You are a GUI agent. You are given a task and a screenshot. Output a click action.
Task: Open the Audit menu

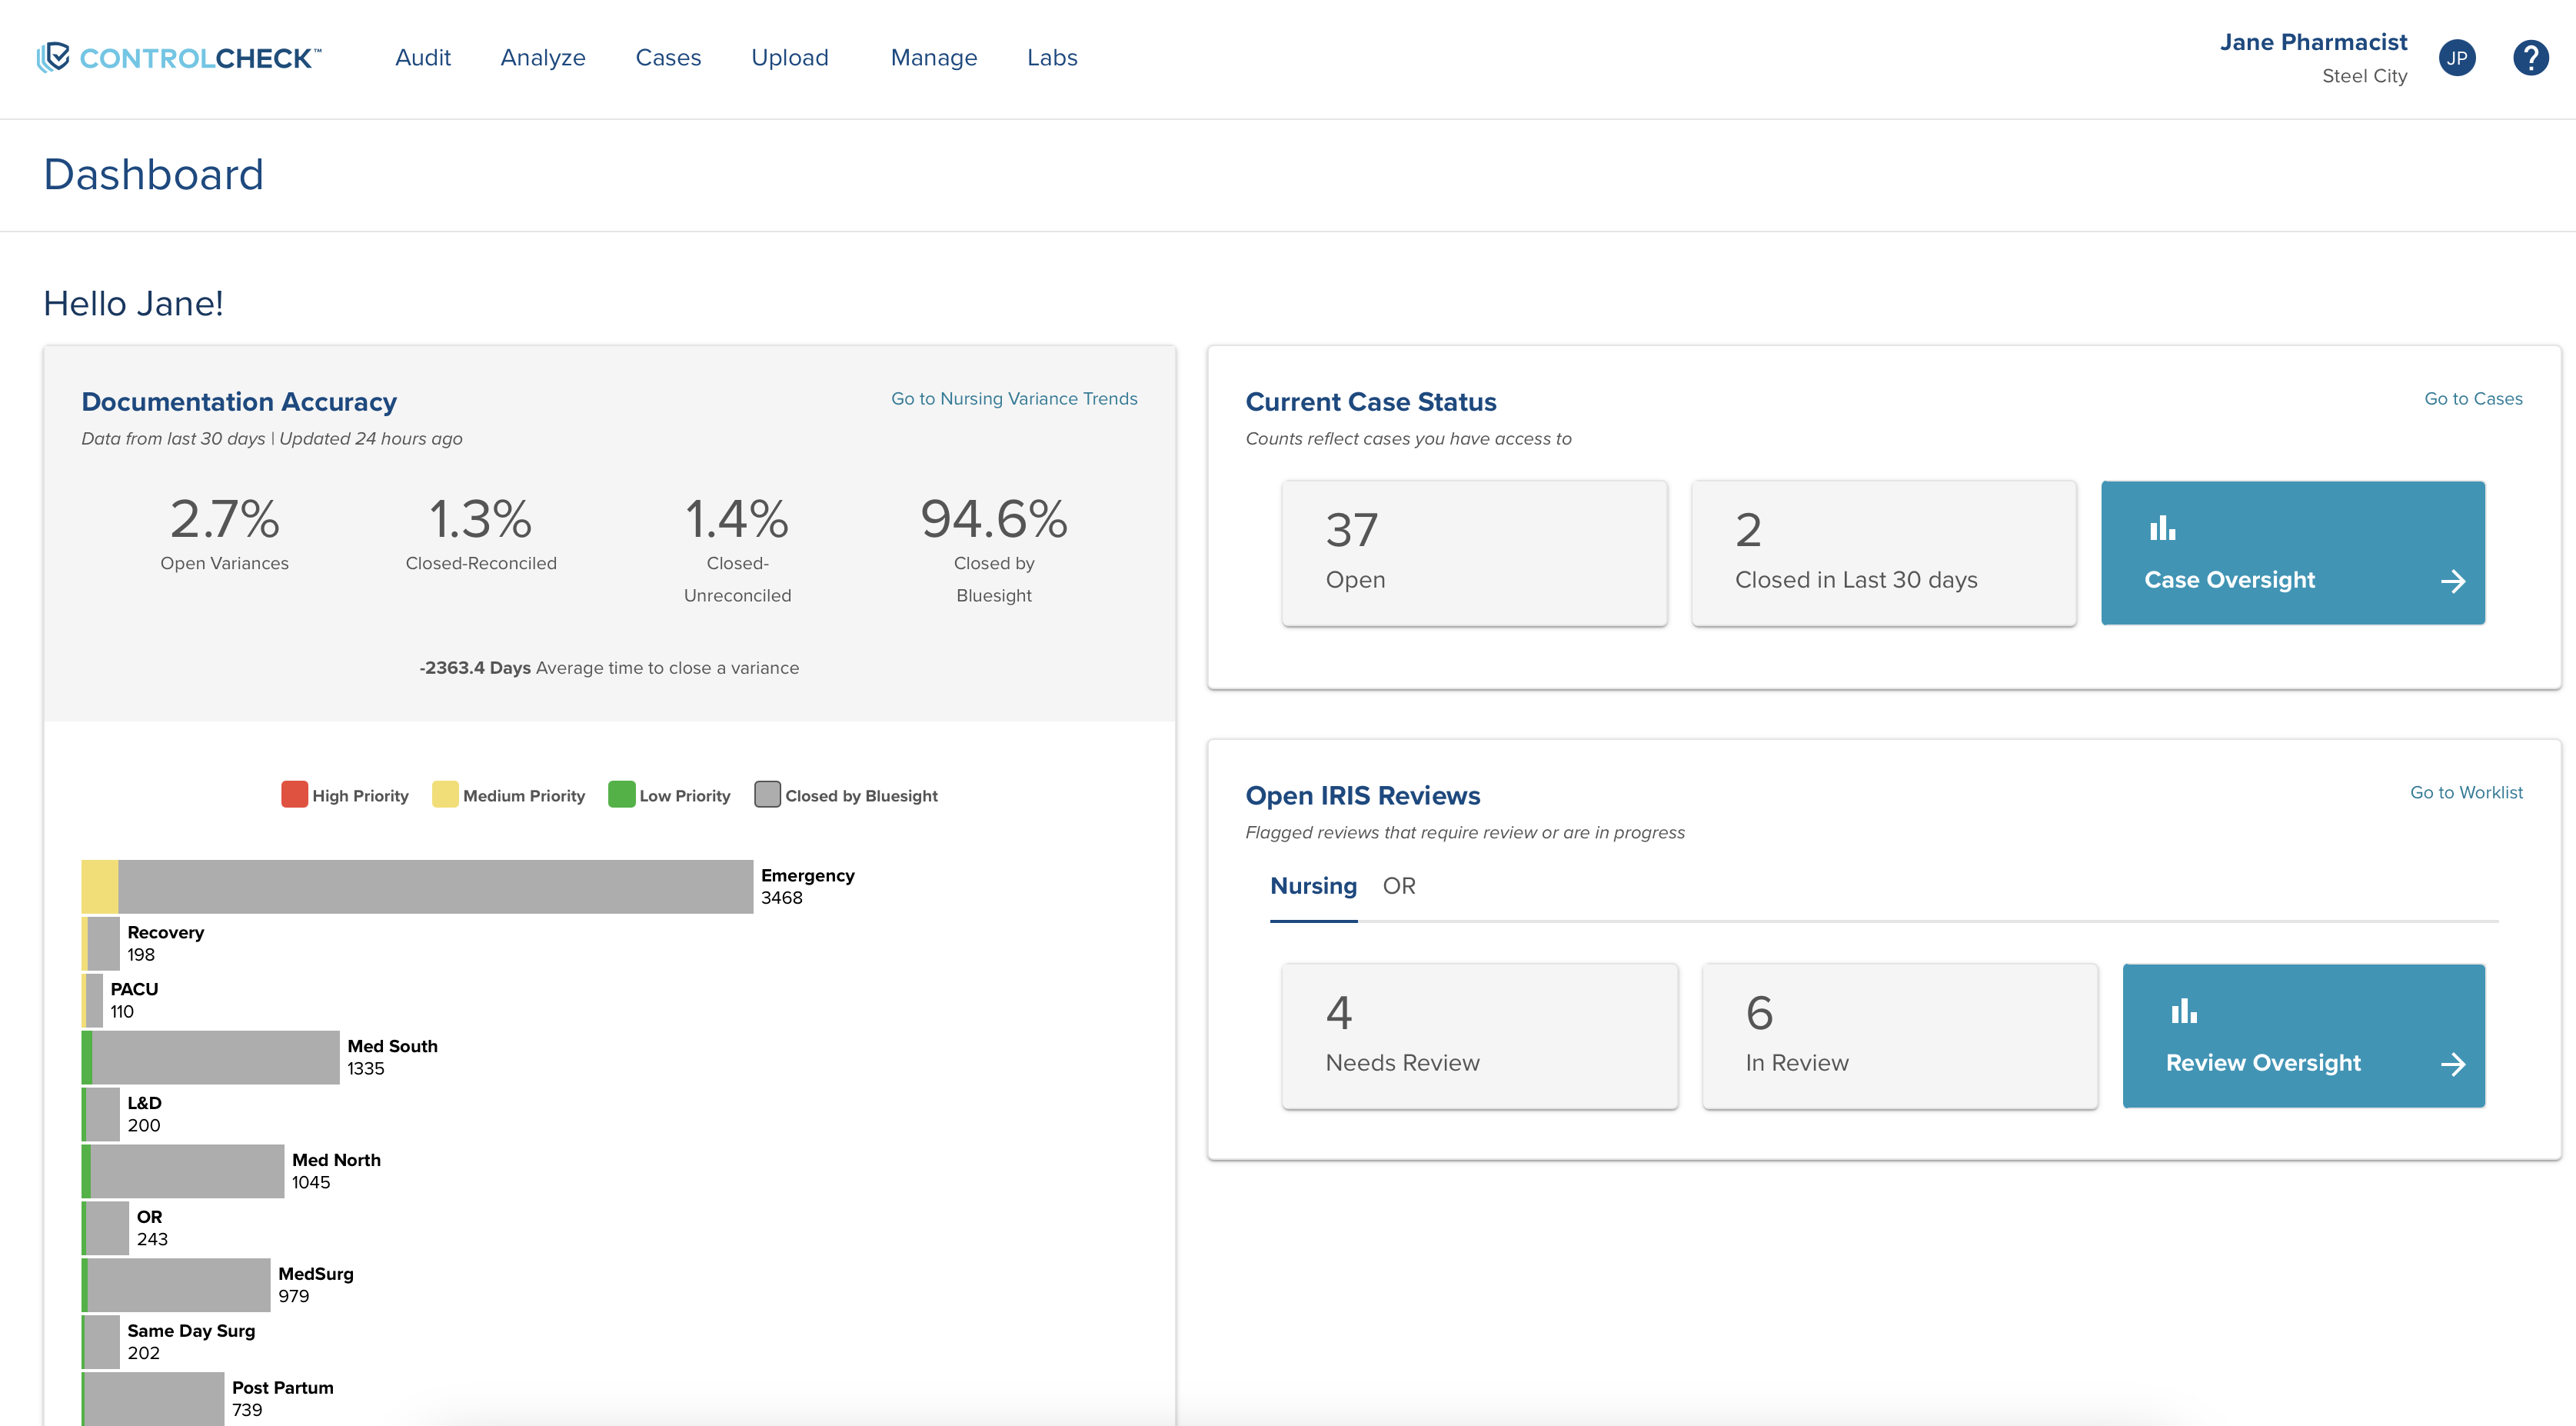[422, 58]
